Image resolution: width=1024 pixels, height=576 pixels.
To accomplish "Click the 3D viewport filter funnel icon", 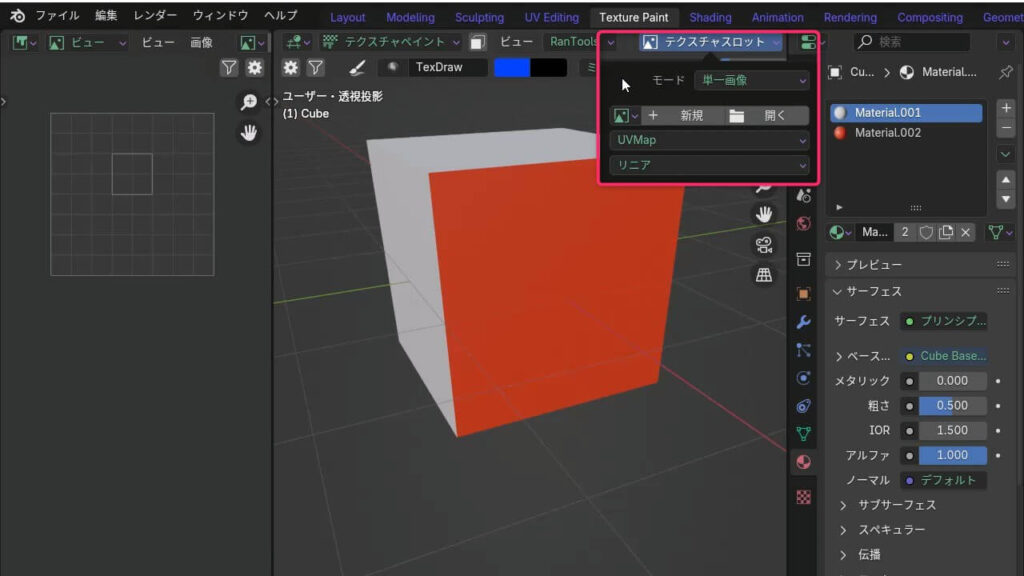I will pos(315,67).
